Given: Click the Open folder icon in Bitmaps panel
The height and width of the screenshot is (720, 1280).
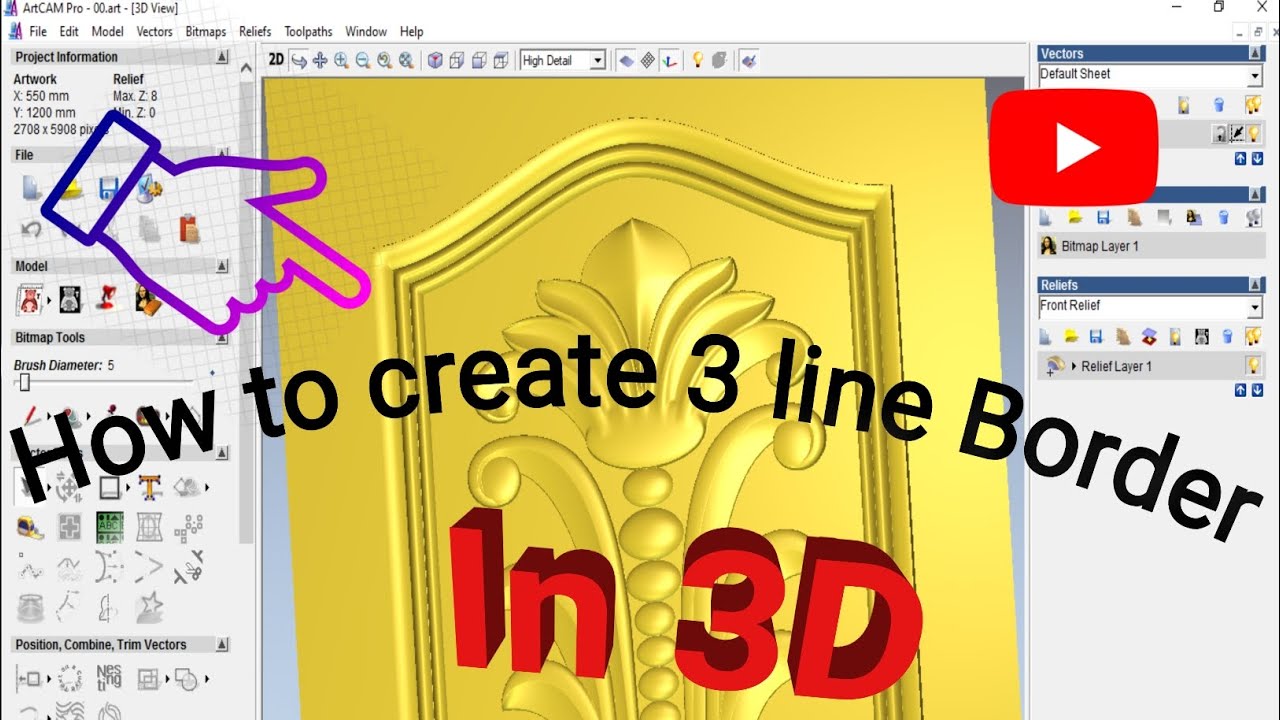Looking at the screenshot, I should [x=1074, y=217].
